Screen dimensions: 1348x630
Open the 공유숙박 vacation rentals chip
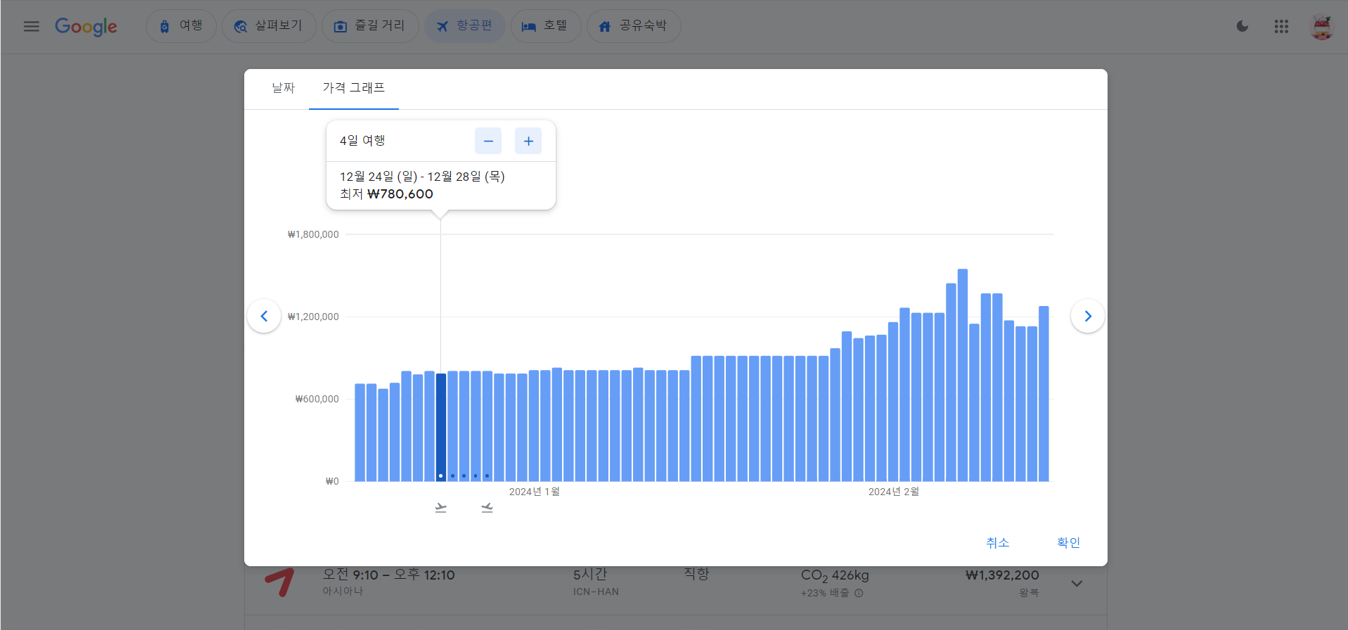[x=633, y=26]
